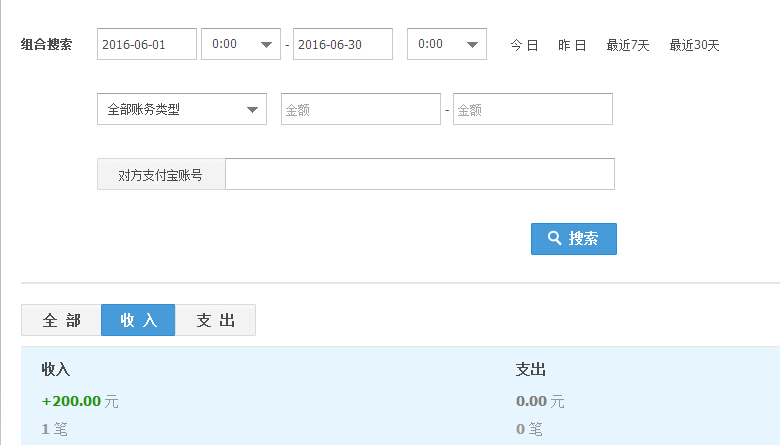Click the 0 笔 expense count
The width and height of the screenshot is (780, 445).
point(529,429)
